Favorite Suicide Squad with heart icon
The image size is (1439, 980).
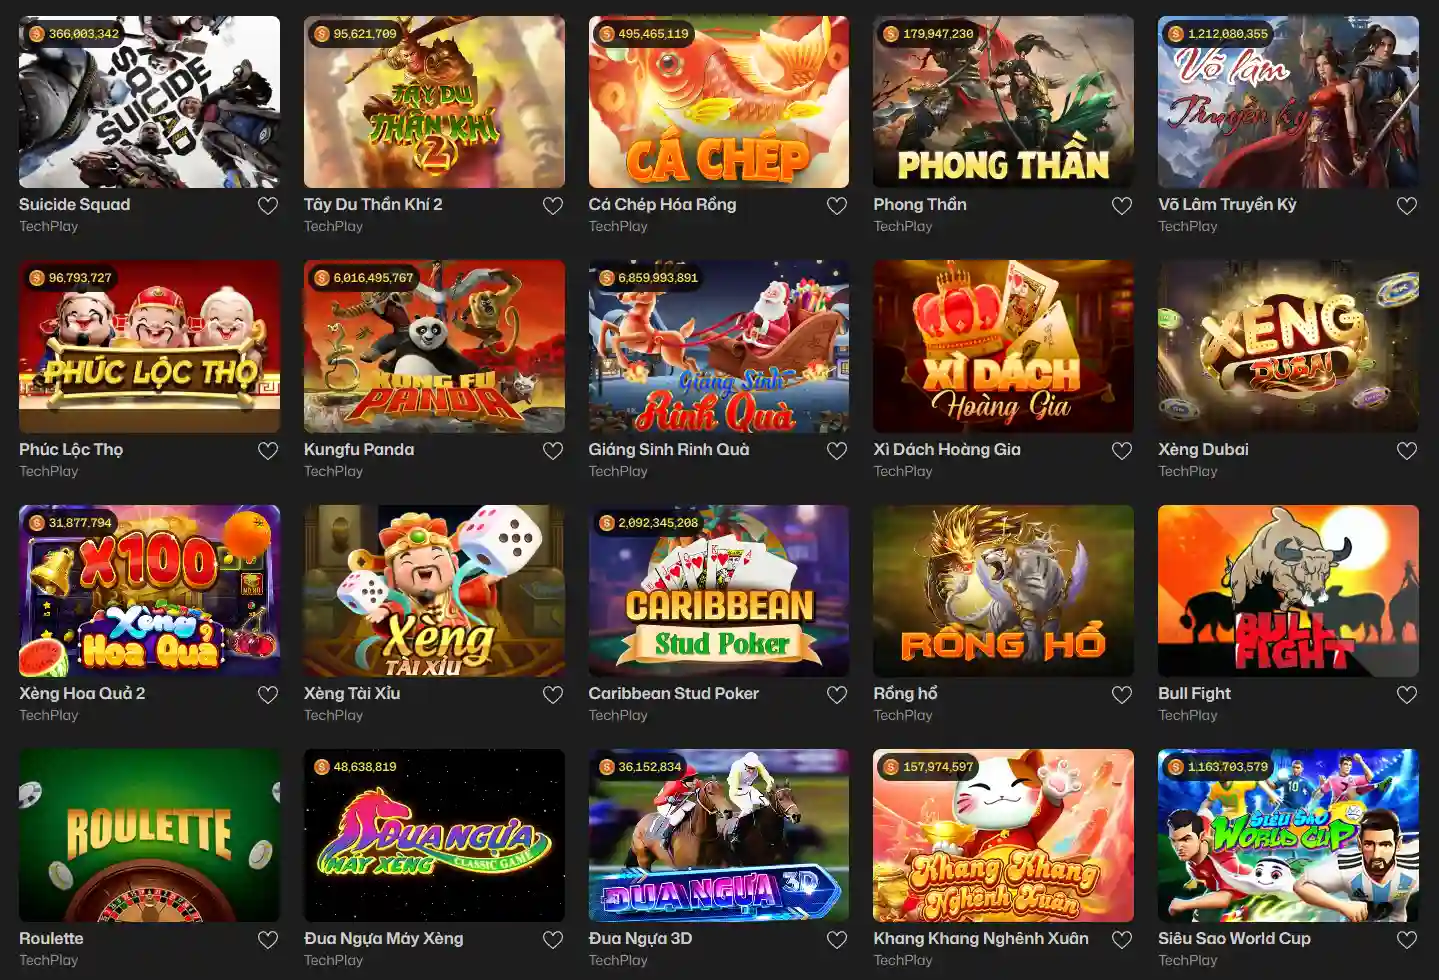pyautogui.click(x=268, y=206)
